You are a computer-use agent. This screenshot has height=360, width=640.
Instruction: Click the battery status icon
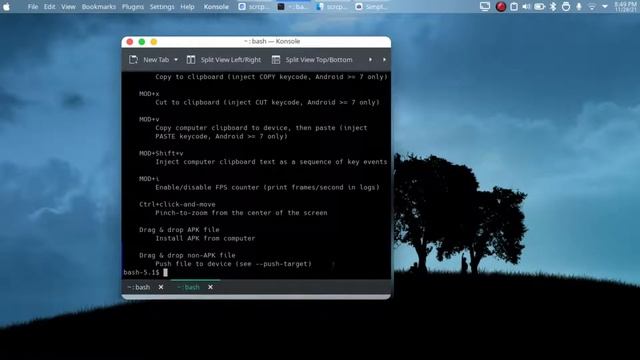click(540, 7)
